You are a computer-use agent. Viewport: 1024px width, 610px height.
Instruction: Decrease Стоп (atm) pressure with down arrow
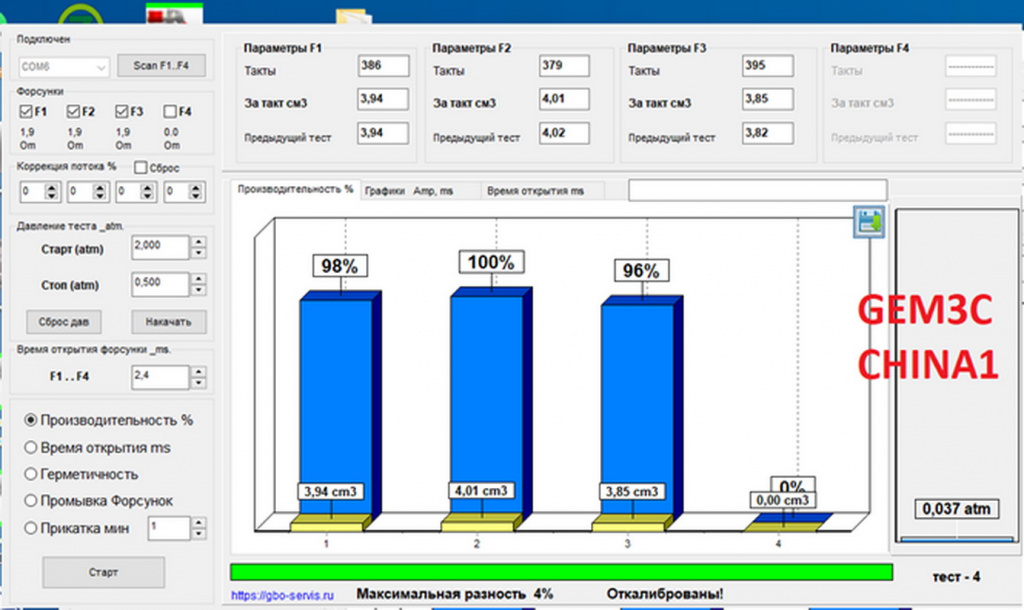point(199,290)
